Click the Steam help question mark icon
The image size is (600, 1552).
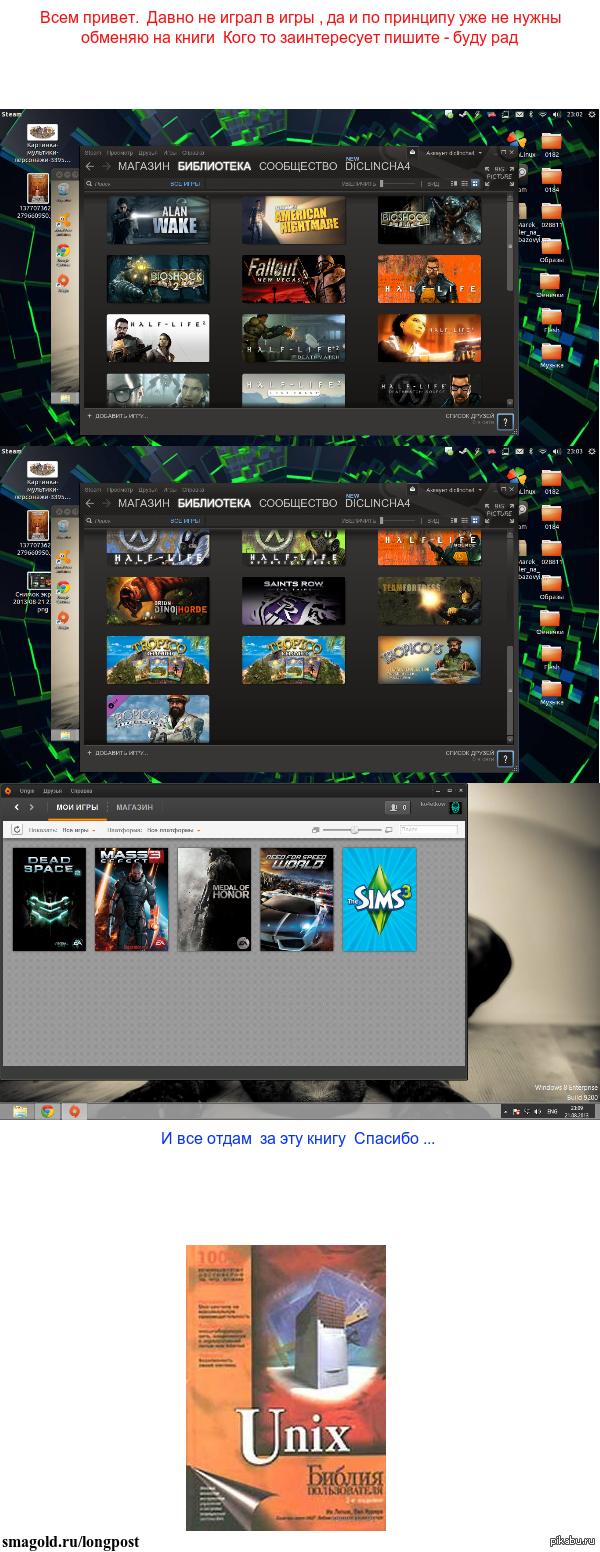(506, 422)
